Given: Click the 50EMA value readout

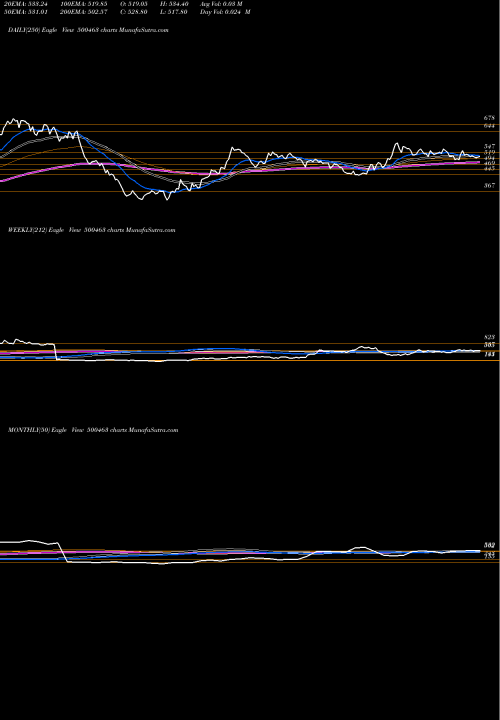Looking at the screenshot, I should [25, 12].
